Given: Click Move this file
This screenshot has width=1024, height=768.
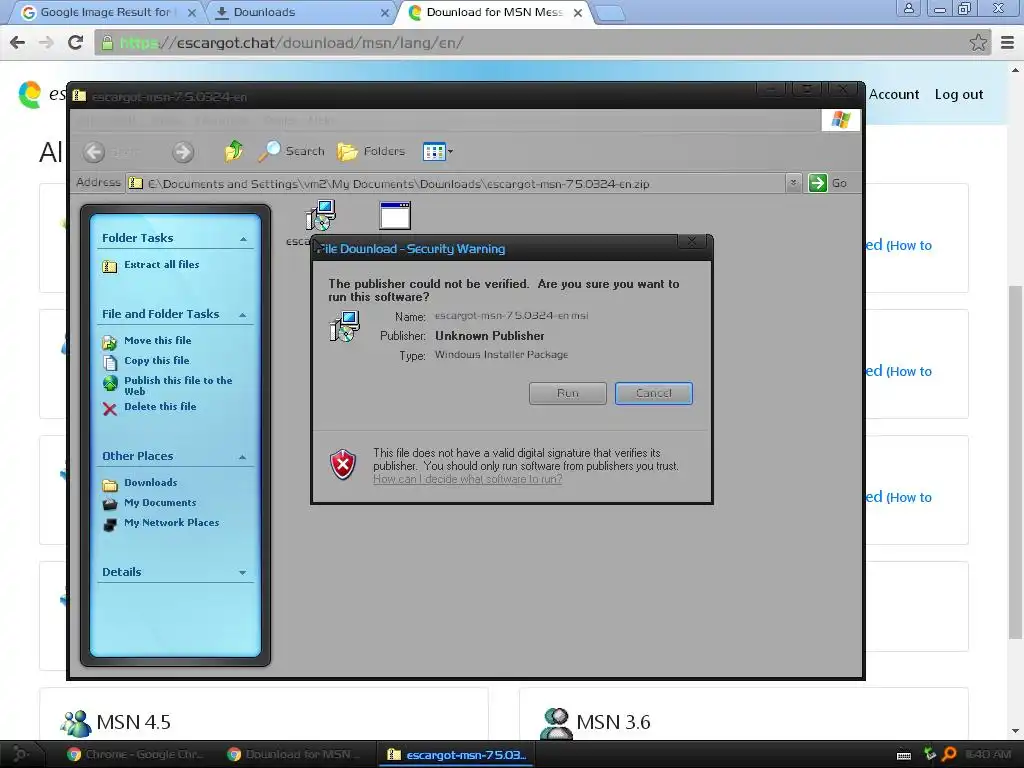Looking at the screenshot, I should click(157, 340).
